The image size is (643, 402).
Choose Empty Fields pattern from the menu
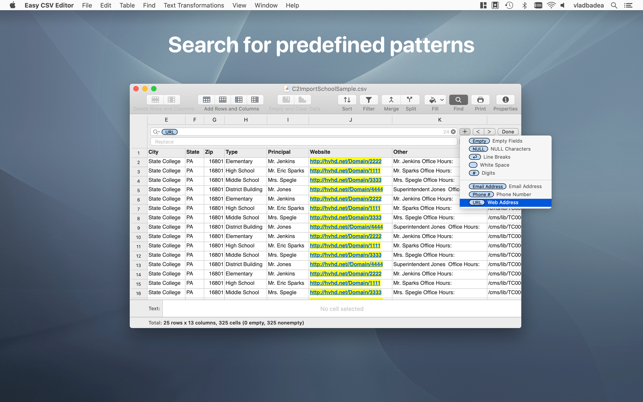tap(505, 141)
